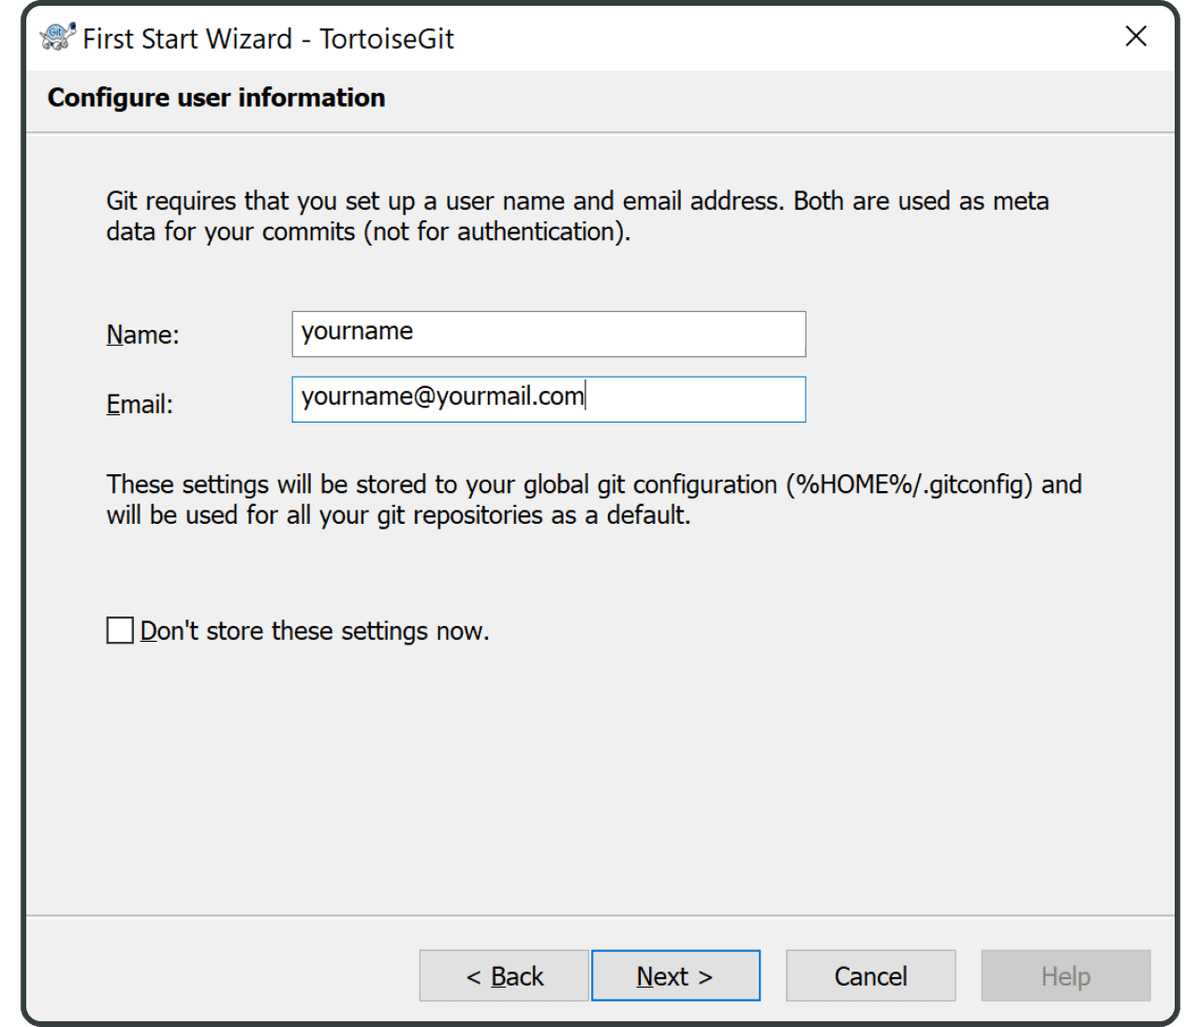1200x1027 pixels.
Task: Click the Name: label
Action: (x=142, y=335)
